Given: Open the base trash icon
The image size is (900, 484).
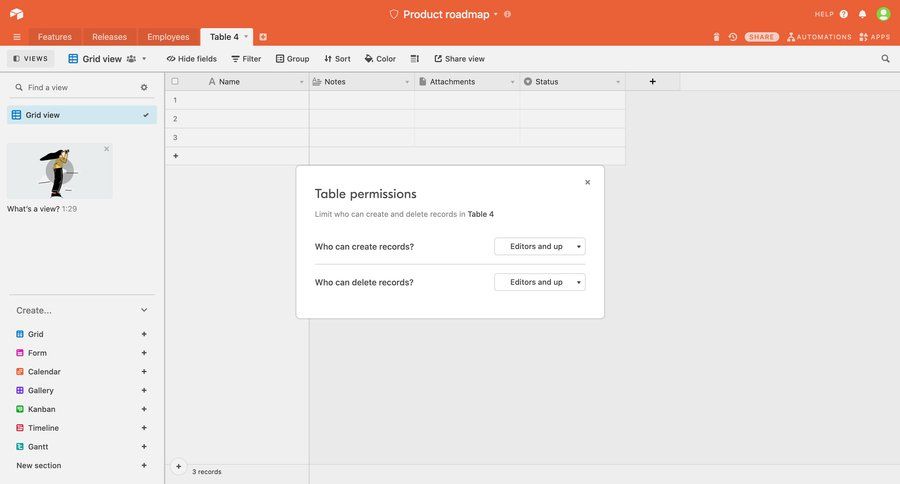Looking at the screenshot, I should (x=716, y=37).
